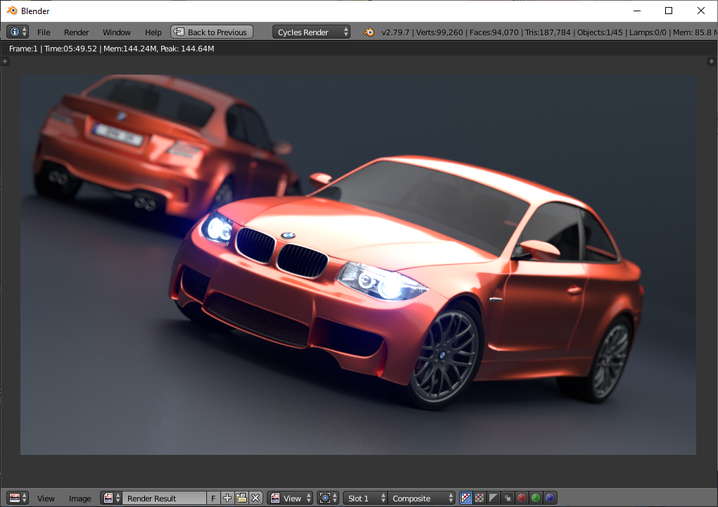Screen dimensions: 718x507
Task: Click the top-right area split corner
Action: pyautogui.click(x=712, y=61)
